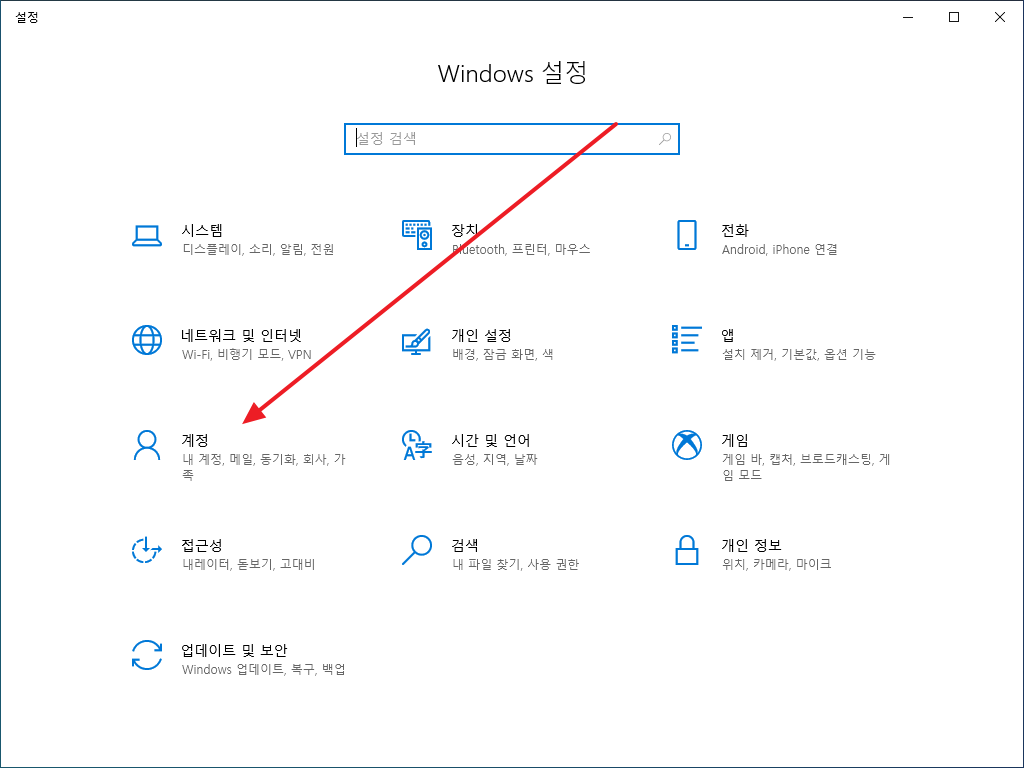This screenshot has height=768, width=1024.
Task: Open the 시스템 laptop icon
Action: [x=147, y=236]
